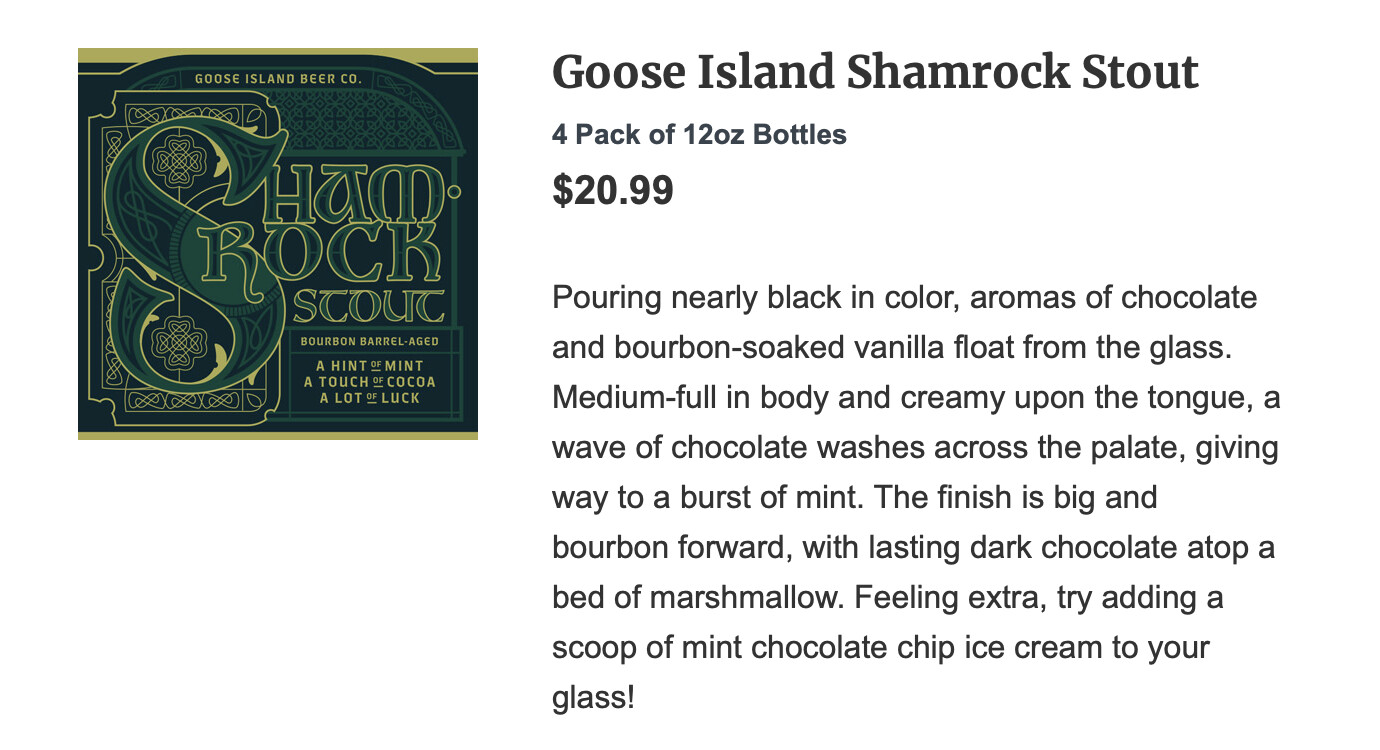Click the description line starting 'Pouring nearly black'
This screenshot has height=750, width=1380.
[x=904, y=298]
